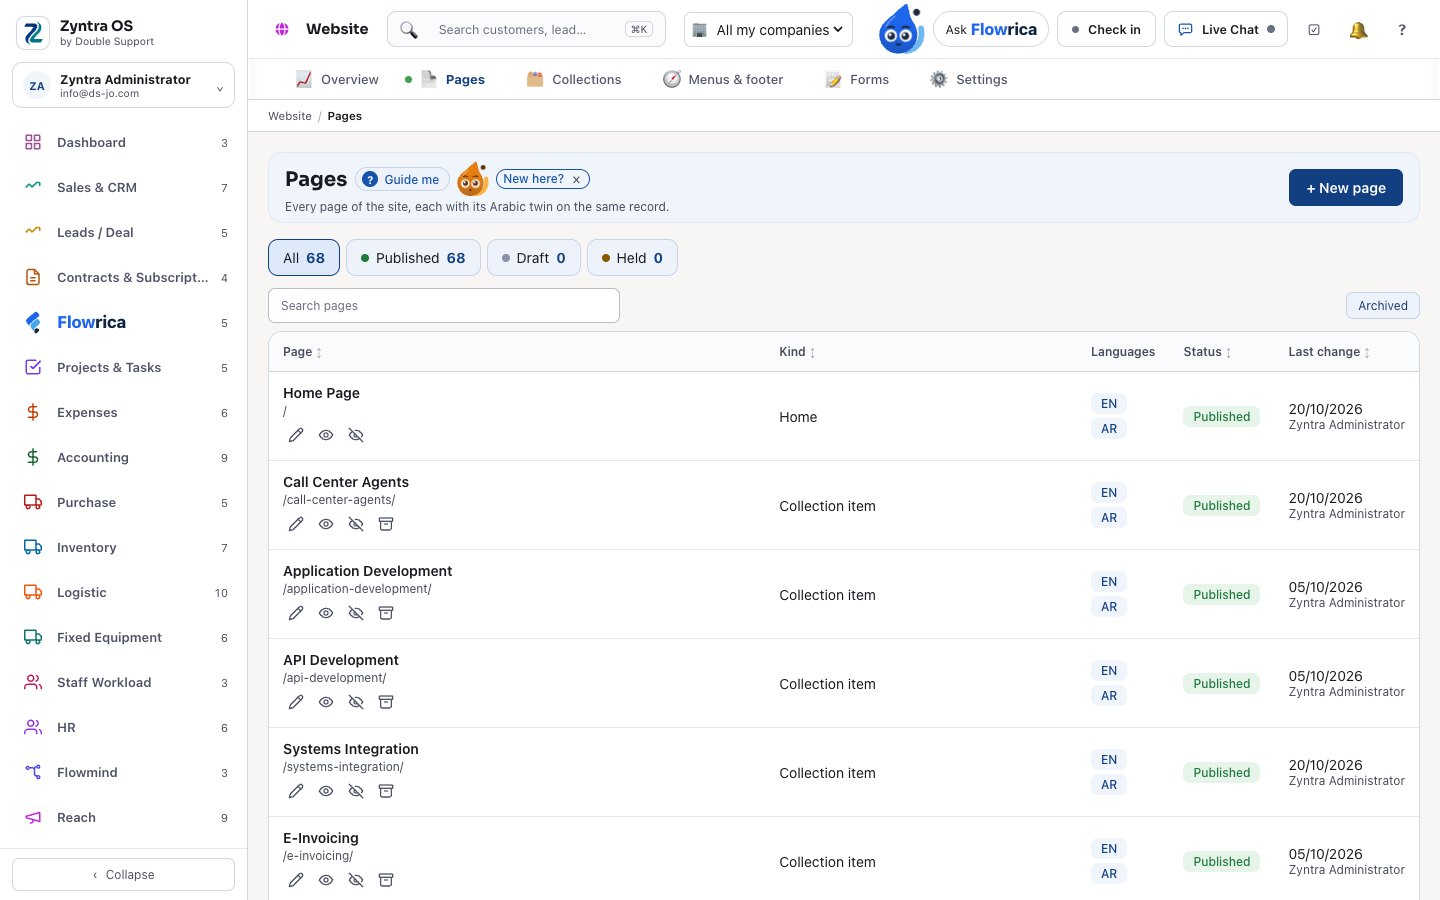Sort the table by Page column
1440x900 pixels.
[x=302, y=352]
